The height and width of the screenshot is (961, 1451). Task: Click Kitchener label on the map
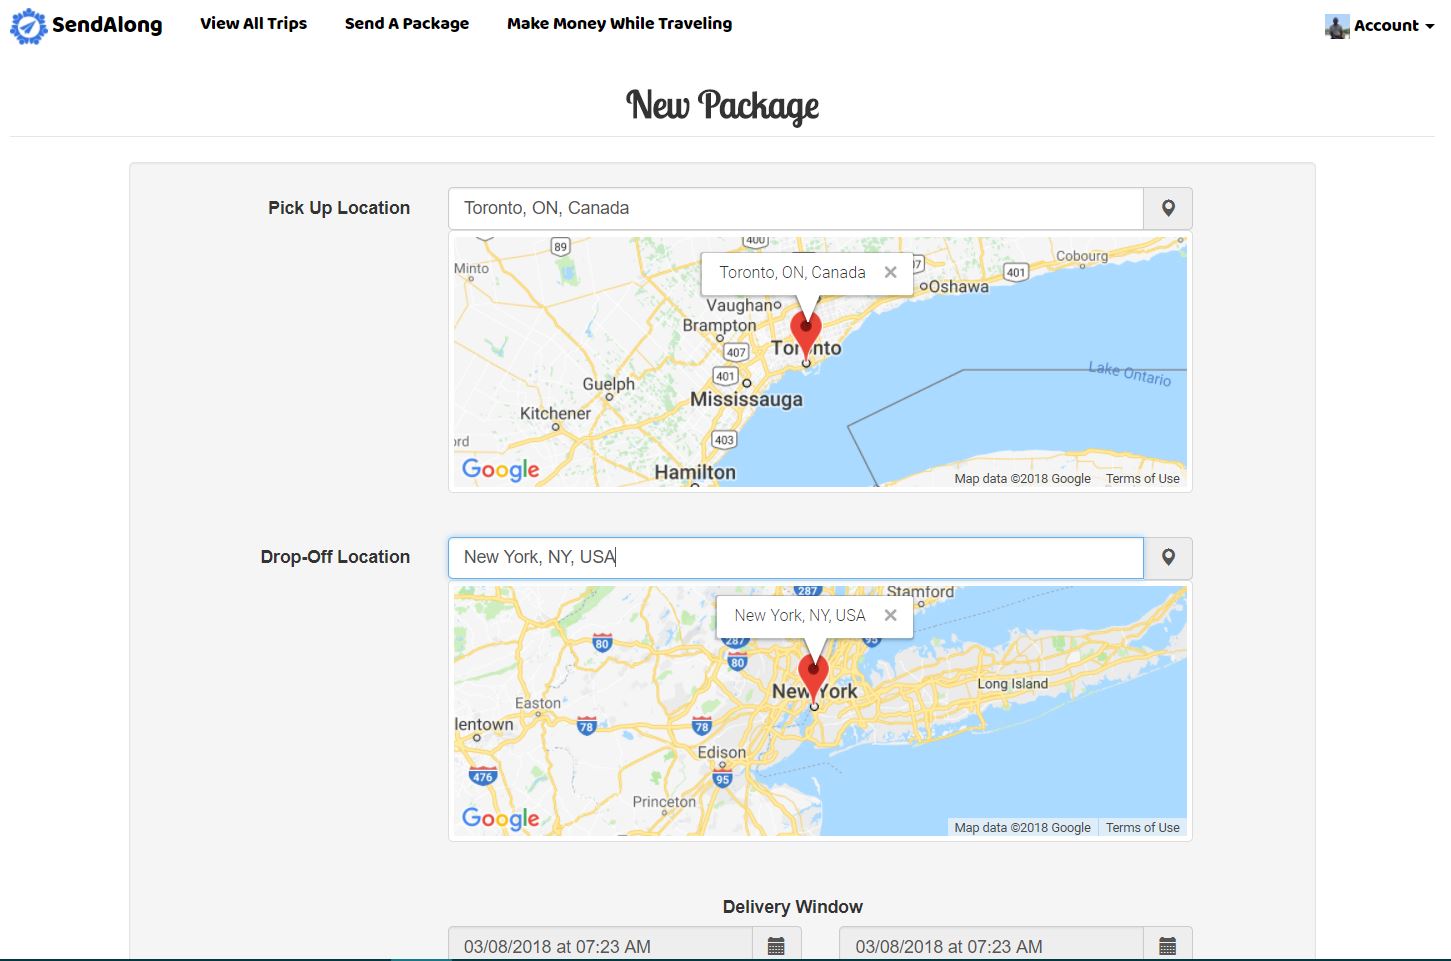(555, 413)
